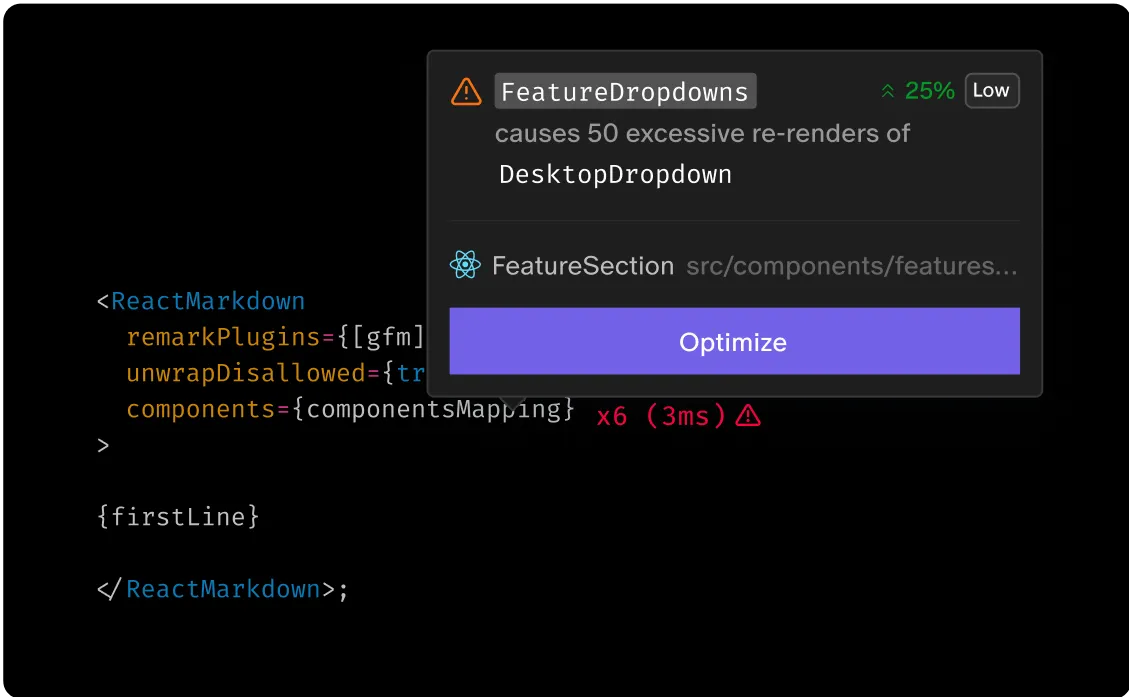
Task: Click the Low severity badge
Action: [x=991, y=90]
